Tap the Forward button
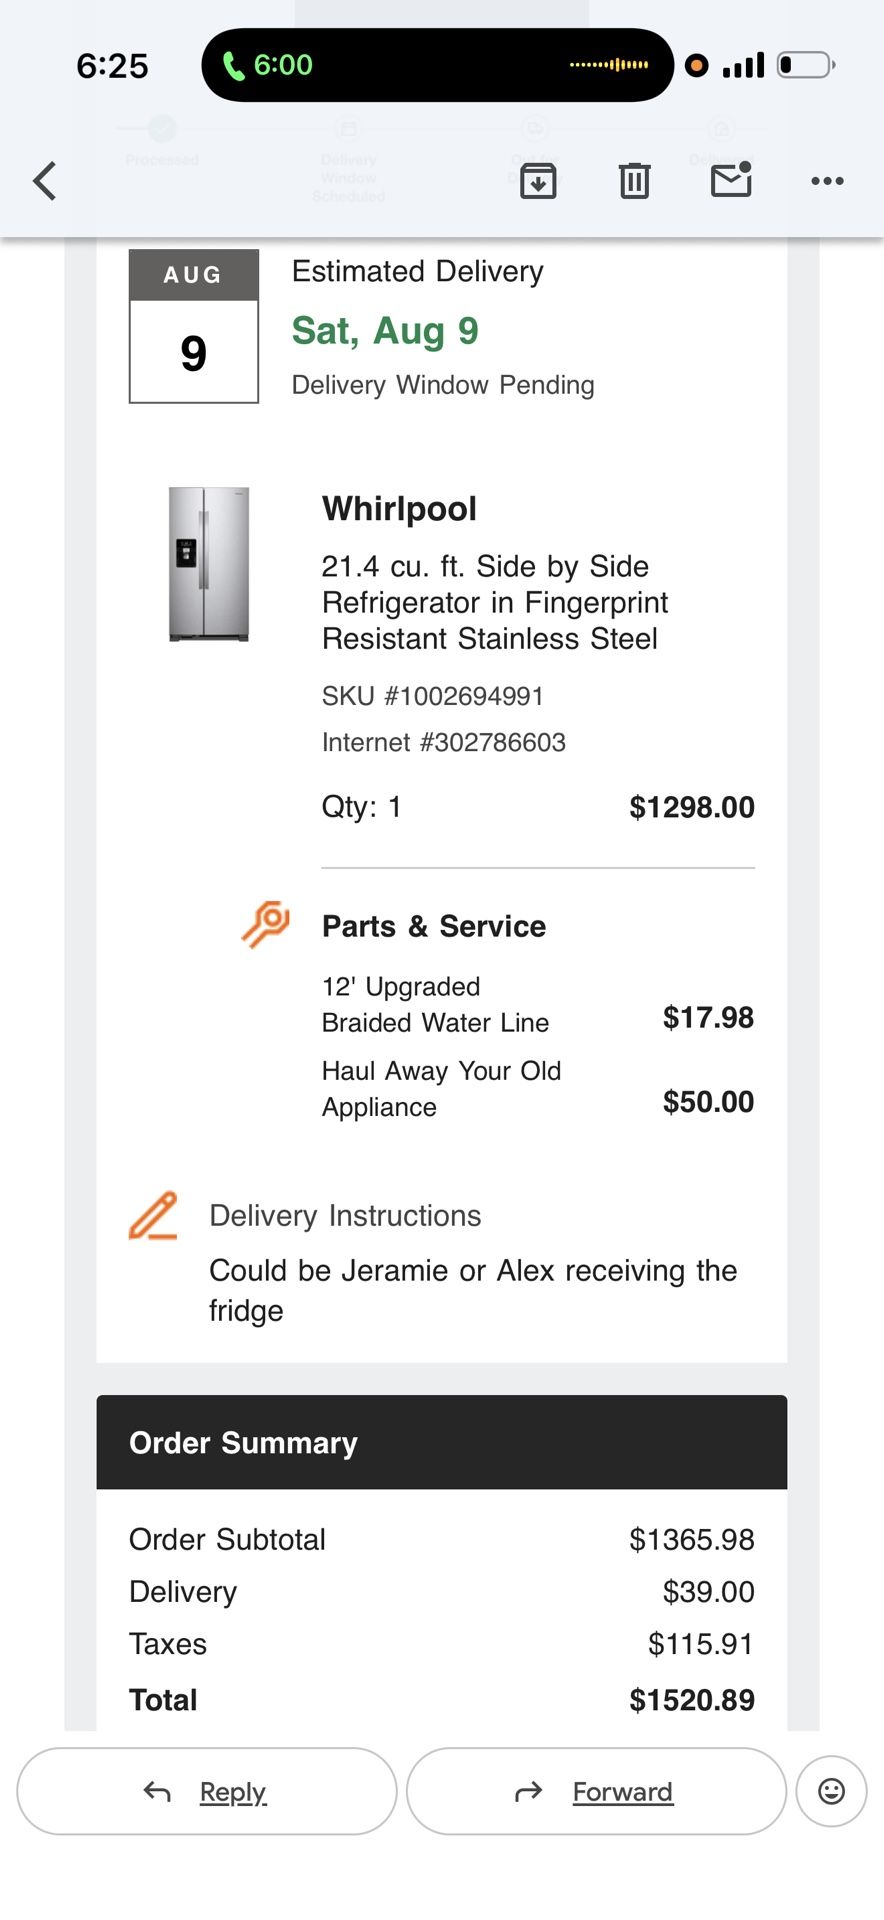This screenshot has width=884, height=1920. [x=596, y=1791]
